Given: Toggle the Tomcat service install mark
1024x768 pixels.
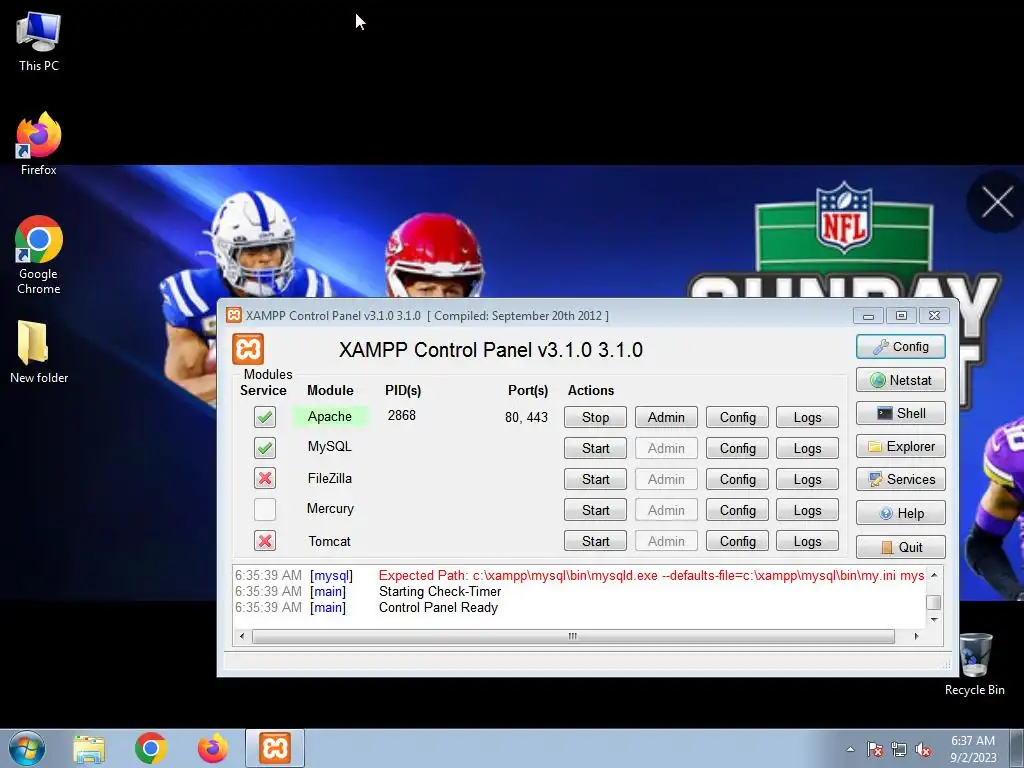Looking at the screenshot, I should pos(264,541).
